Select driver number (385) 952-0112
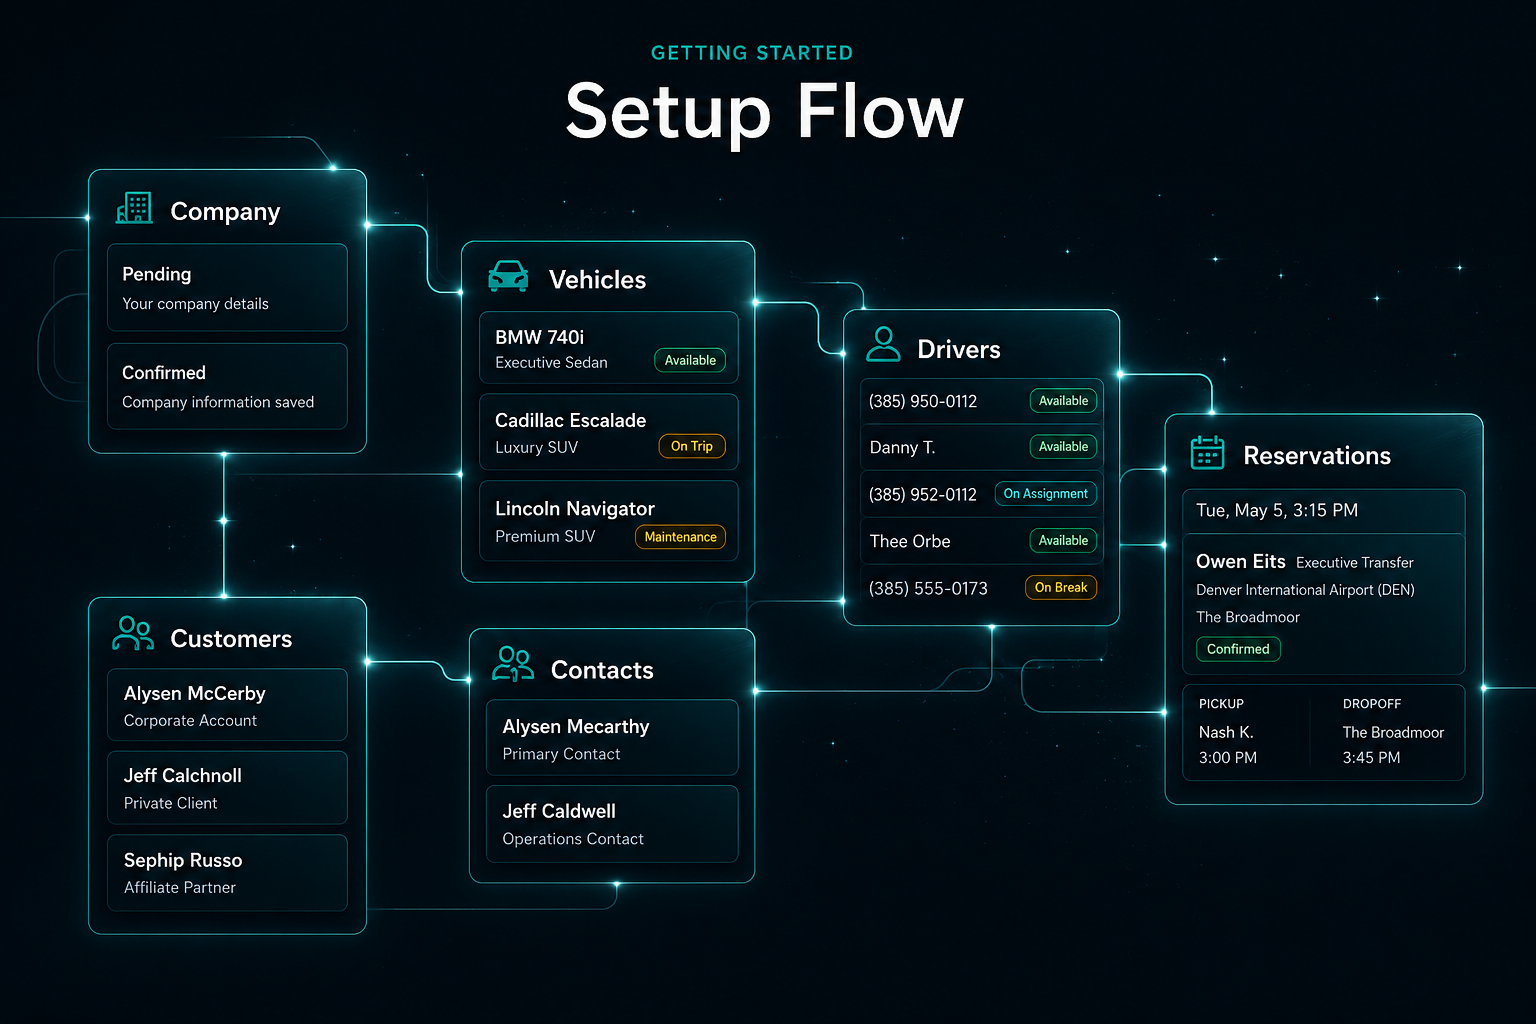 pos(923,494)
